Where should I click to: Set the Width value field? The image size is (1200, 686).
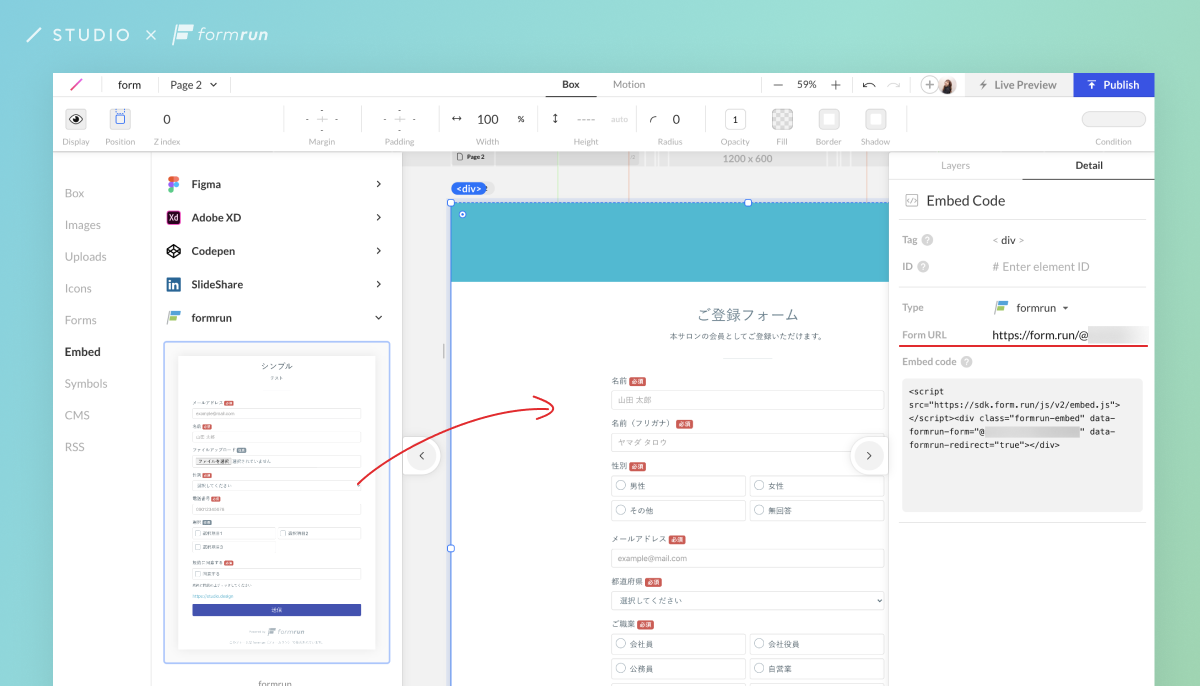(488, 119)
